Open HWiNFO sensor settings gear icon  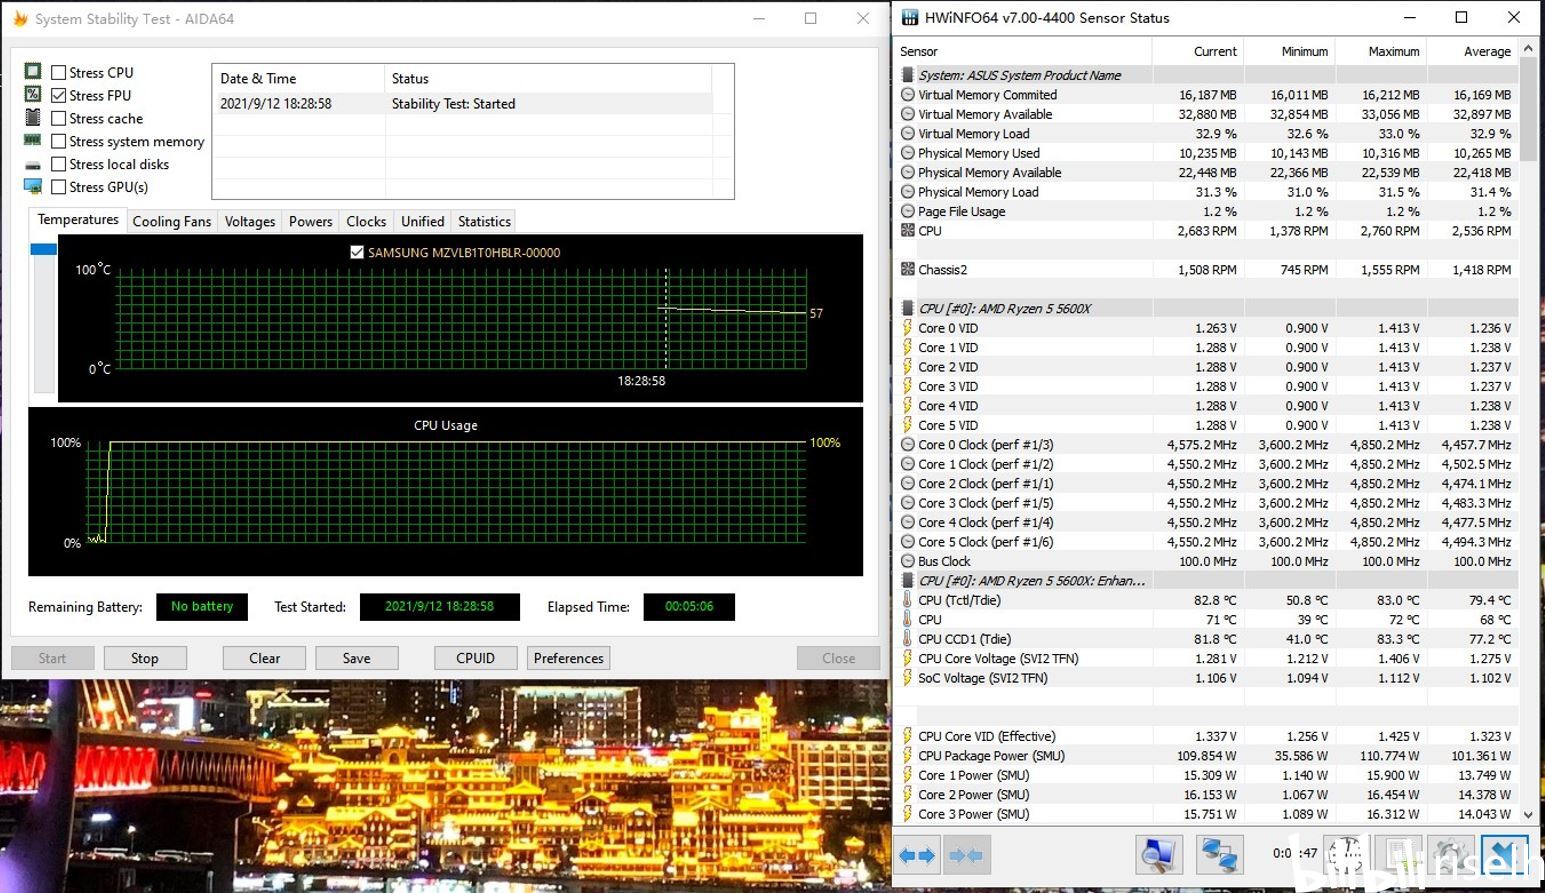[x=1452, y=855]
